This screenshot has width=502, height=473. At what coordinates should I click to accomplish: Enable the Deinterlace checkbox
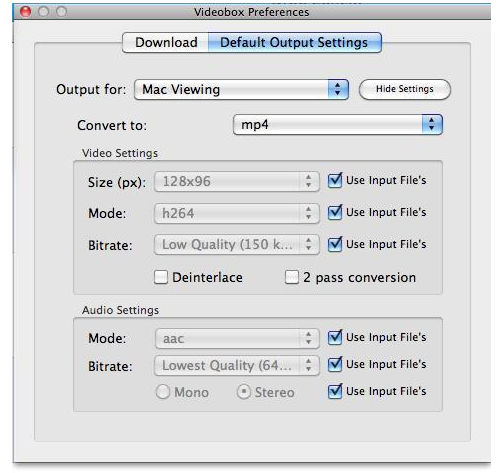click(x=161, y=277)
